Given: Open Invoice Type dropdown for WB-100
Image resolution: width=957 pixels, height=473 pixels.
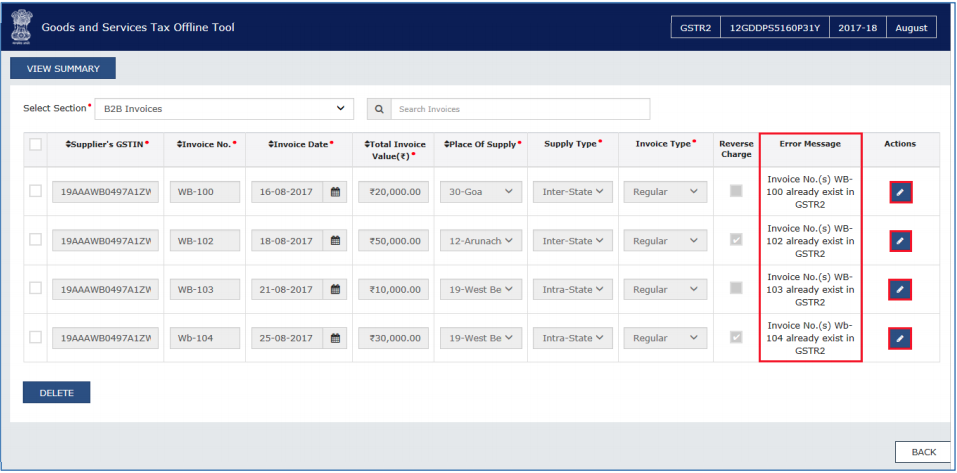Looking at the screenshot, I should click(665, 192).
